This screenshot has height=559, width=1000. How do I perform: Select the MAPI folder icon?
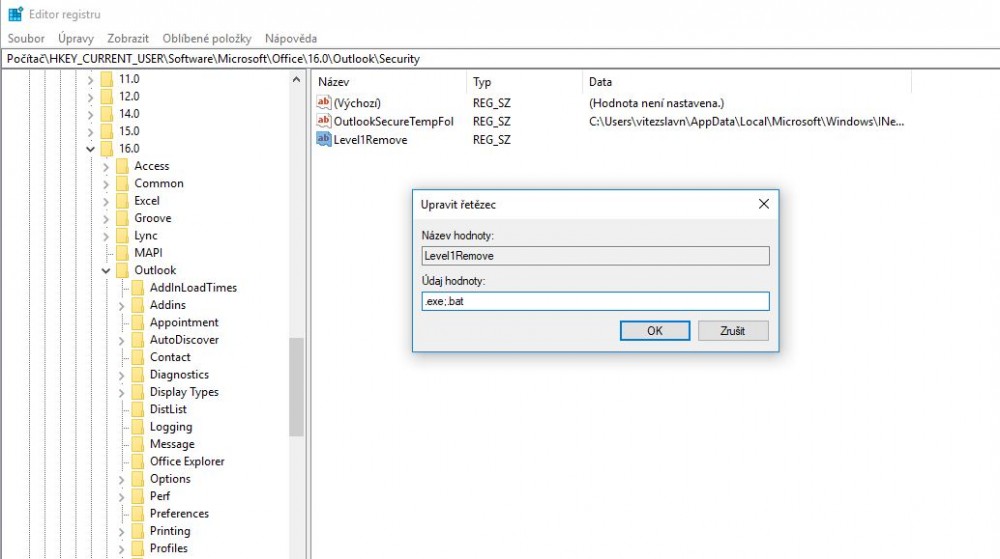[x=122, y=253]
